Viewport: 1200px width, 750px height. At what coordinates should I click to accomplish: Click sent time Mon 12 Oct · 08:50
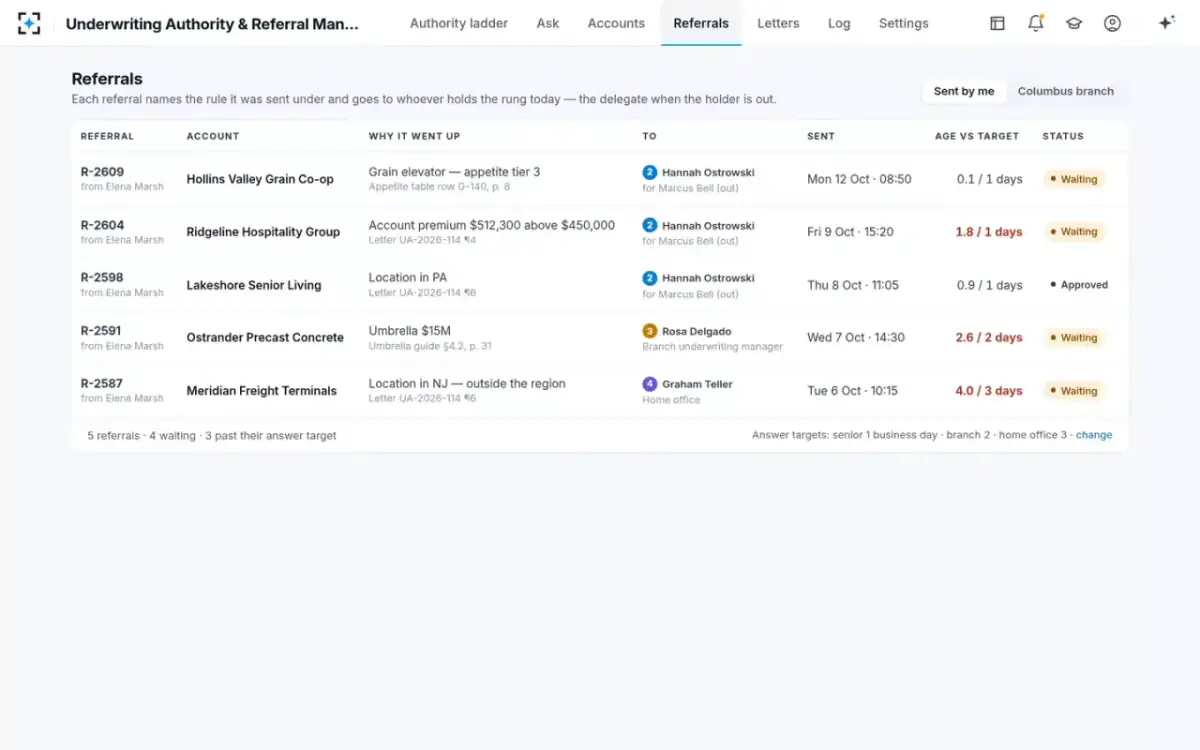pos(859,179)
